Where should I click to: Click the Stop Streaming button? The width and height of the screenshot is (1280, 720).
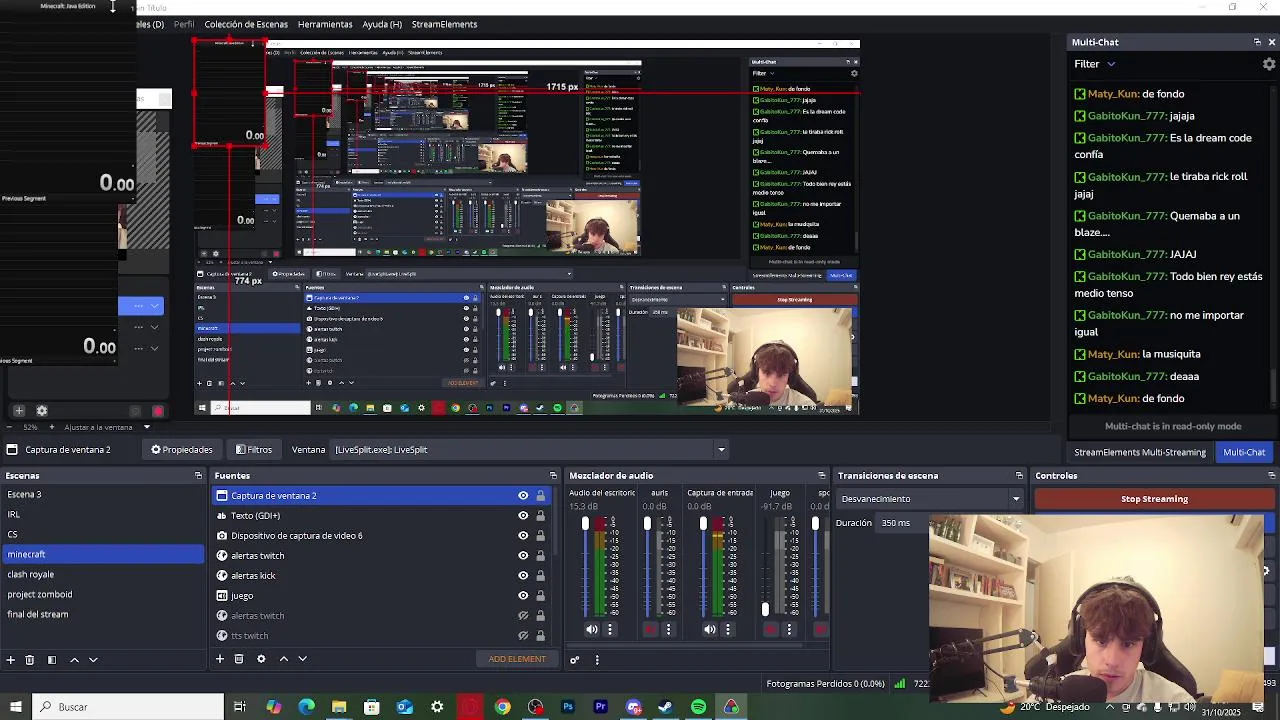tap(1154, 499)
